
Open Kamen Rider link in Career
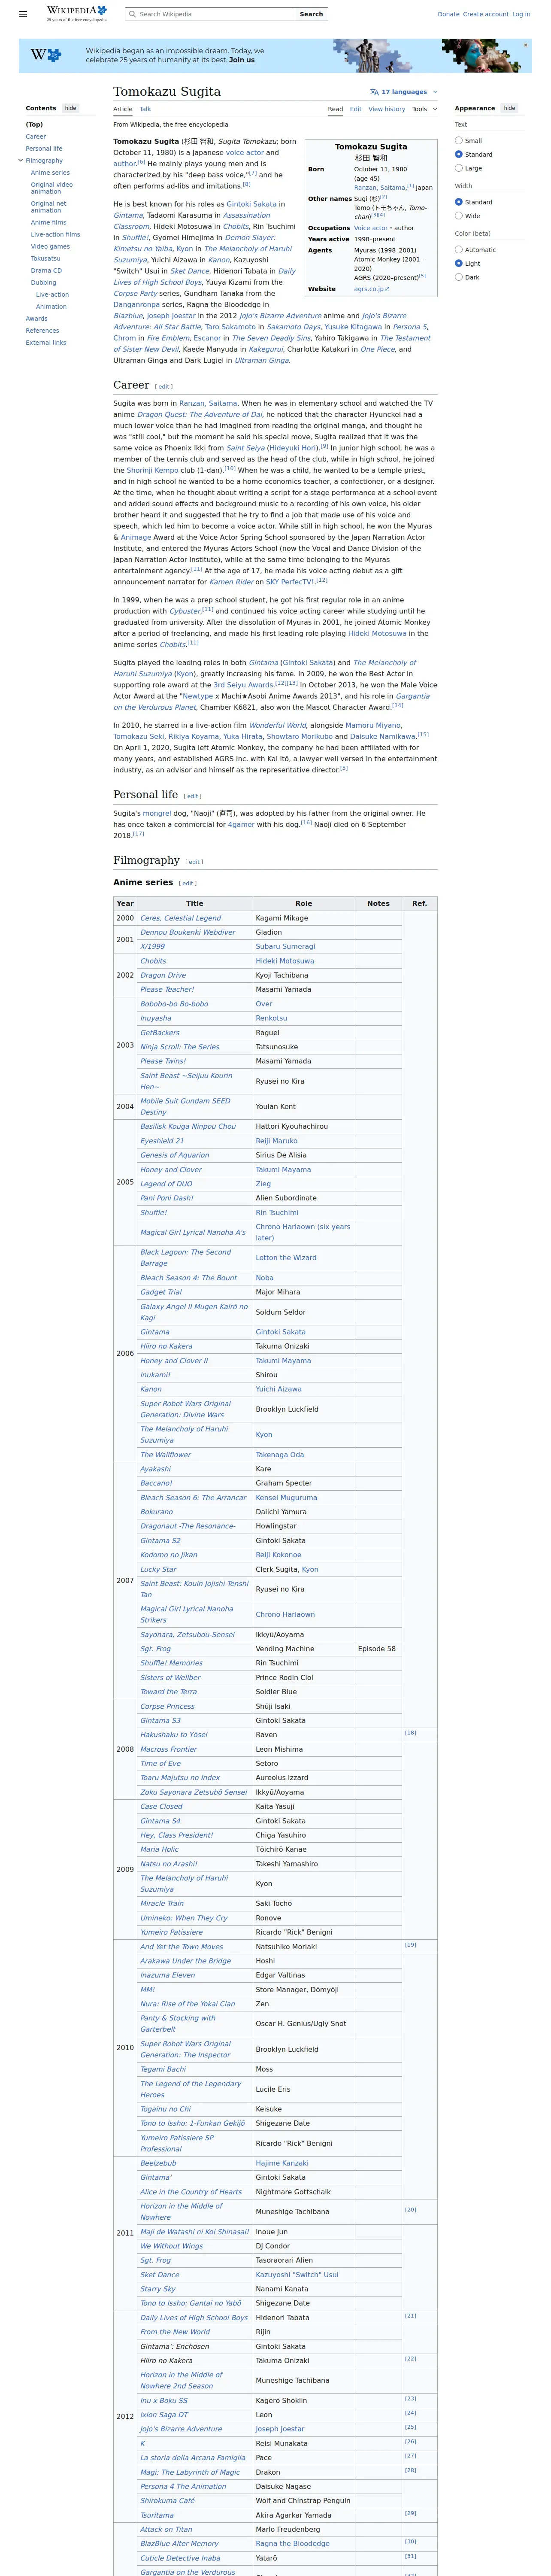pyautogui.click(x=231, y=582)
